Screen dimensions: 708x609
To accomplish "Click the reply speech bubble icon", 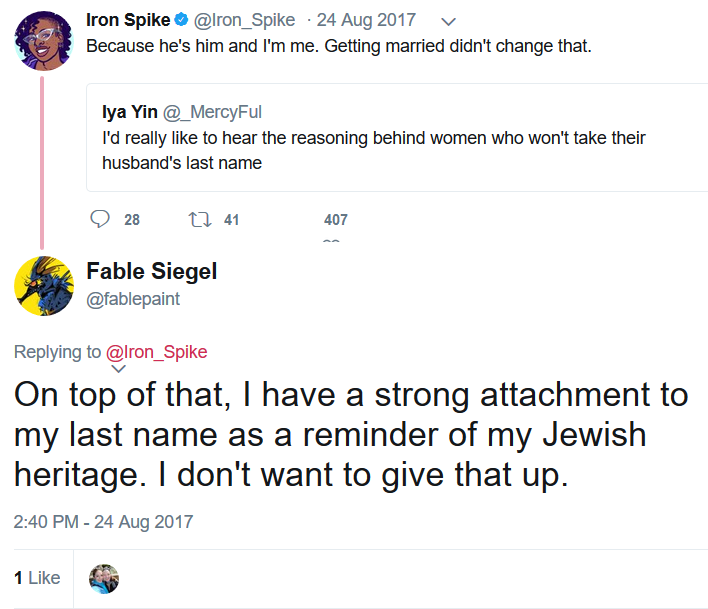I will pyautogui.click(x=100, y=219).
